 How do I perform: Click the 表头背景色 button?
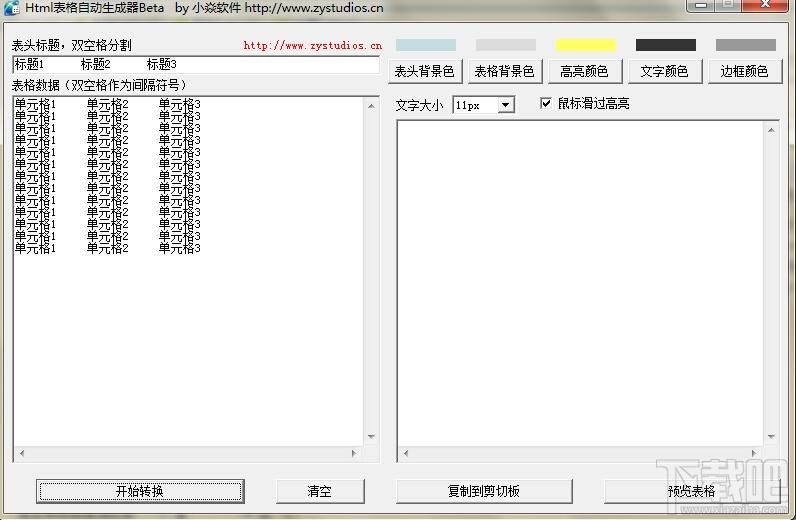pyautogui.click(x=425, y=71)
